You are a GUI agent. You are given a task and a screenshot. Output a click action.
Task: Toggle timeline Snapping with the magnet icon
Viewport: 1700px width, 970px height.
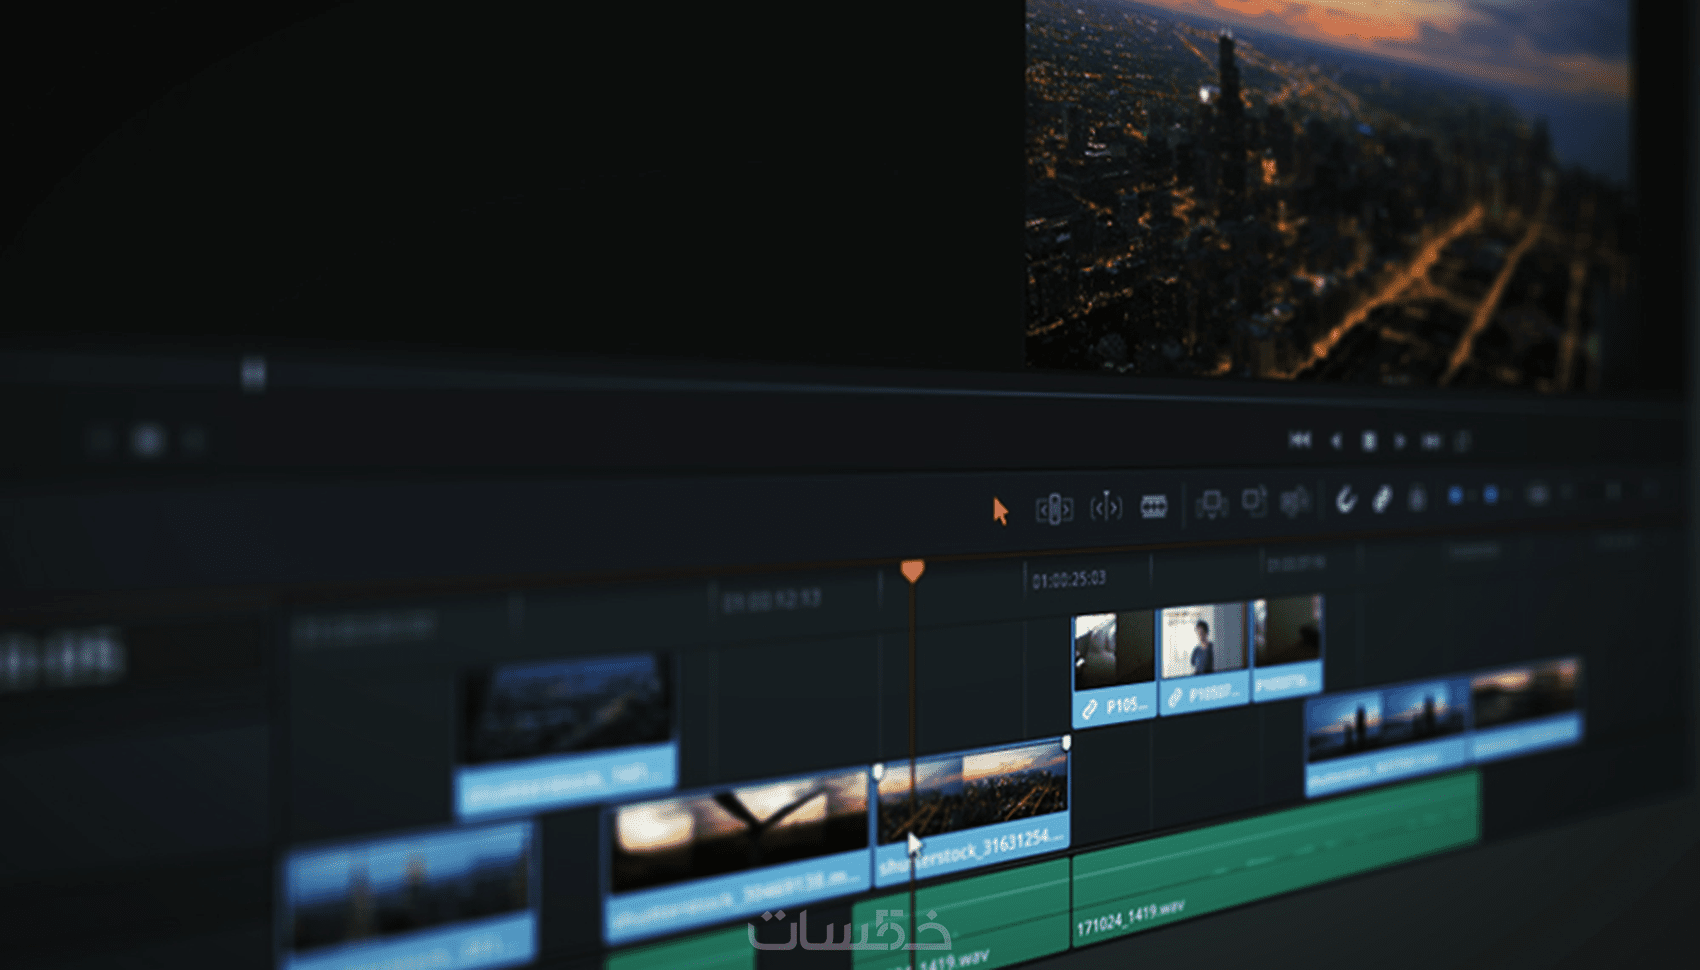[1346, 499]
